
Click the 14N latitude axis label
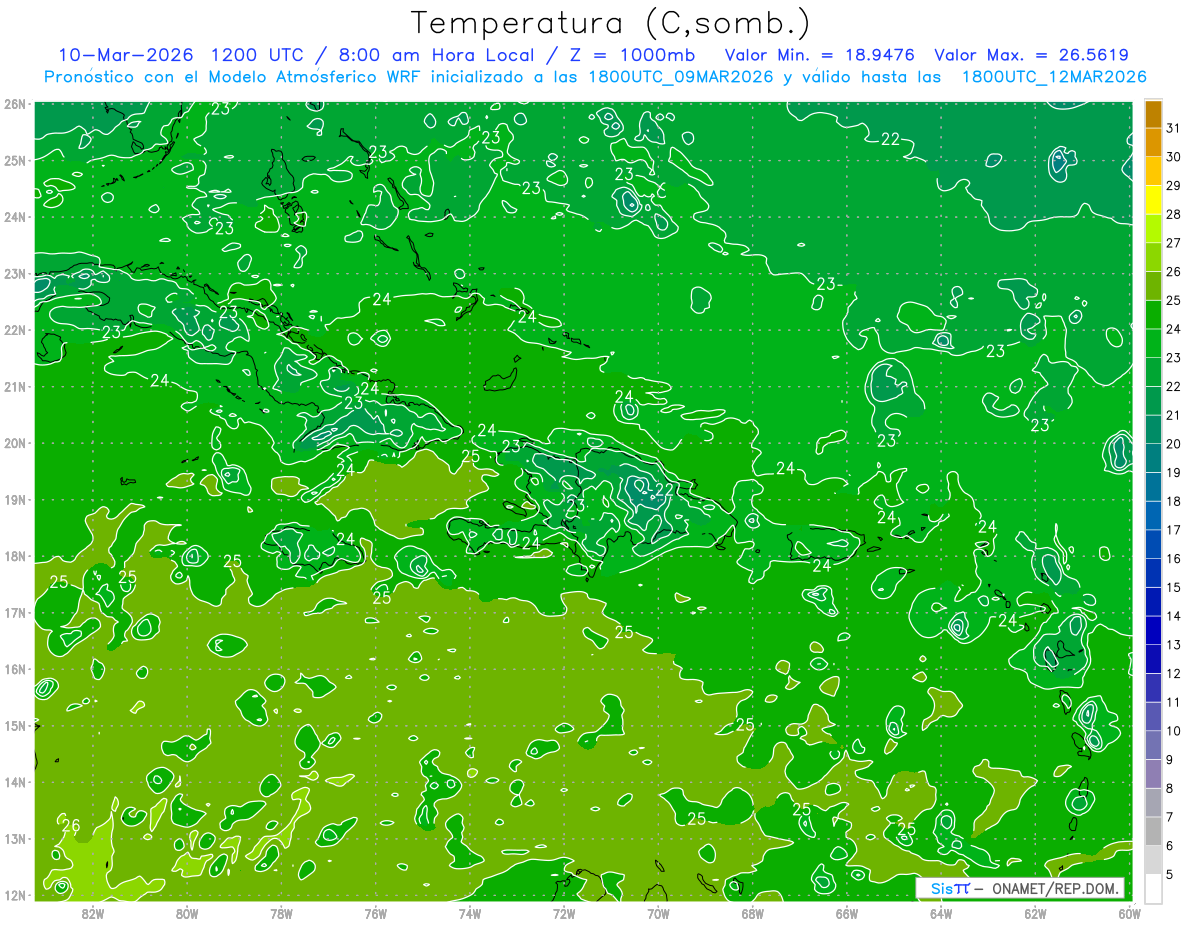point(14,782)
